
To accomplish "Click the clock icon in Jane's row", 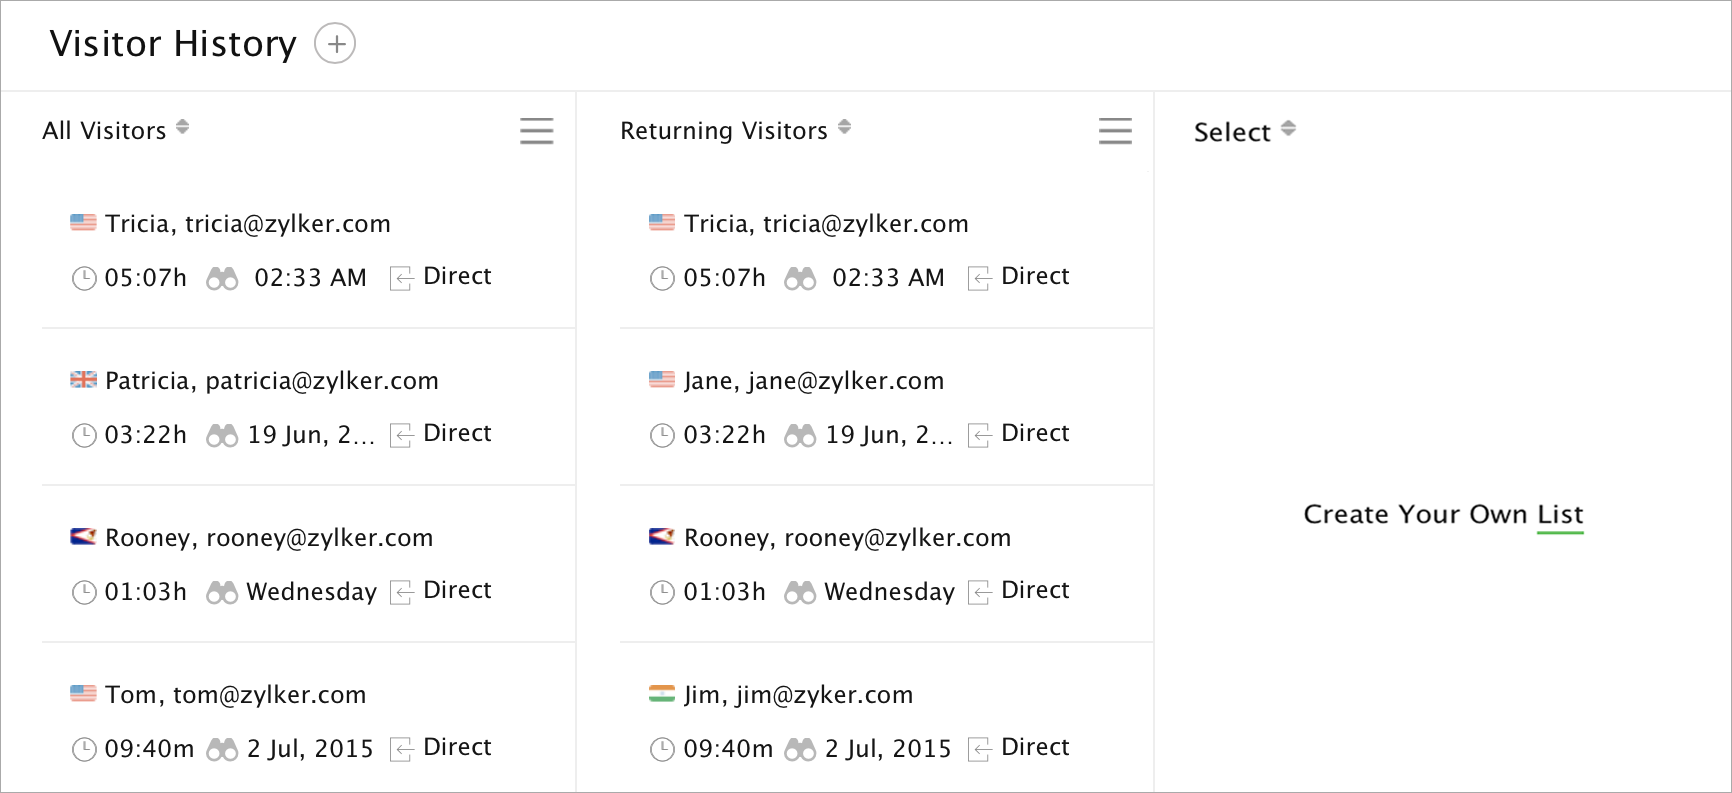I will click(x=662, y=435).
